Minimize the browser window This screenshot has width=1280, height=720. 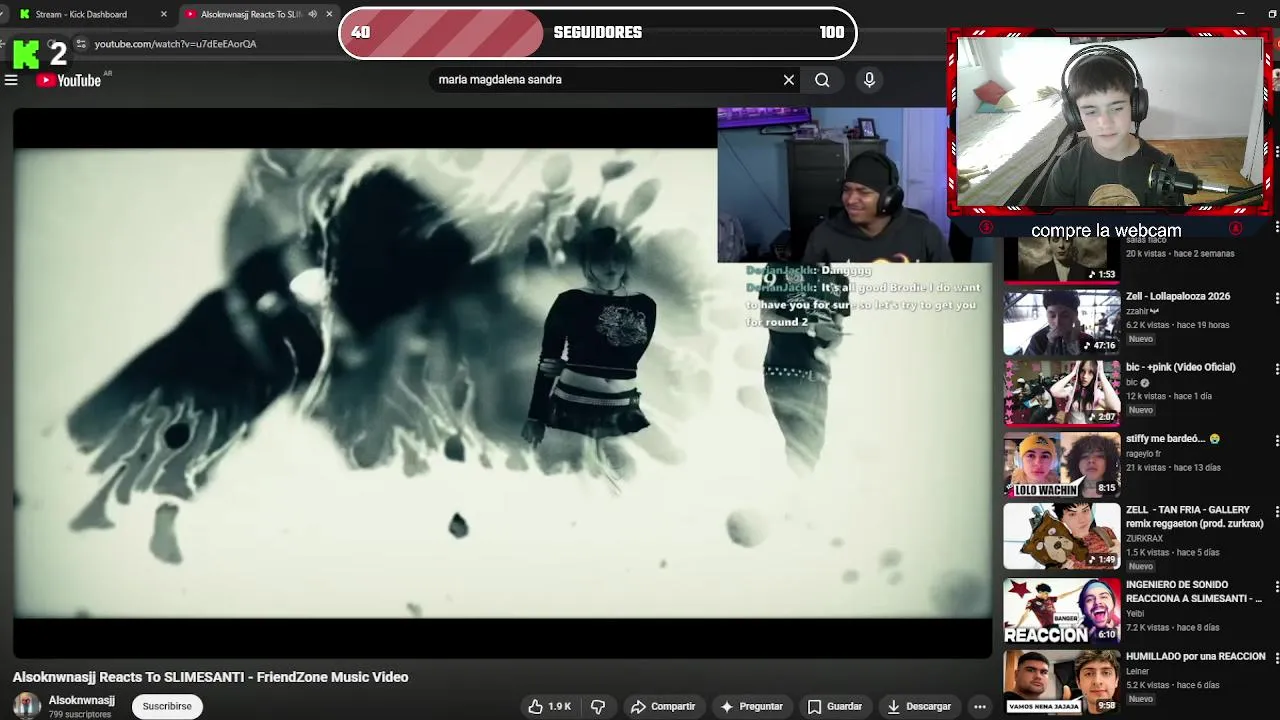(1241, 13)
